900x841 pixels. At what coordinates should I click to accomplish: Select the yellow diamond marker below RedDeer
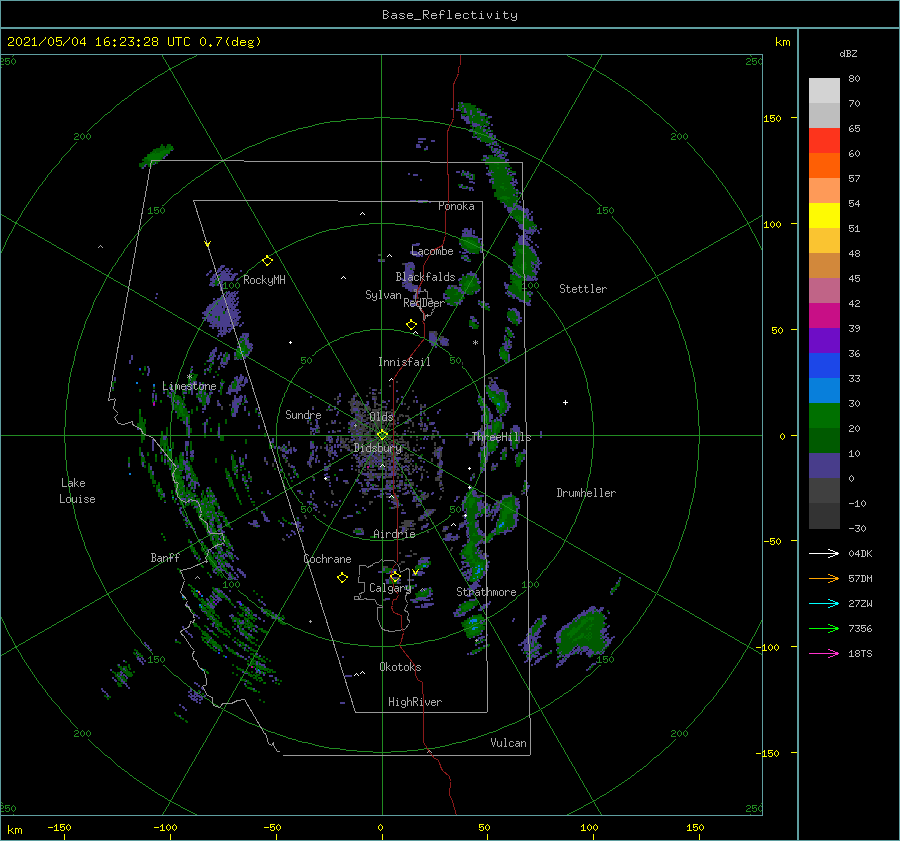(411, 325)
